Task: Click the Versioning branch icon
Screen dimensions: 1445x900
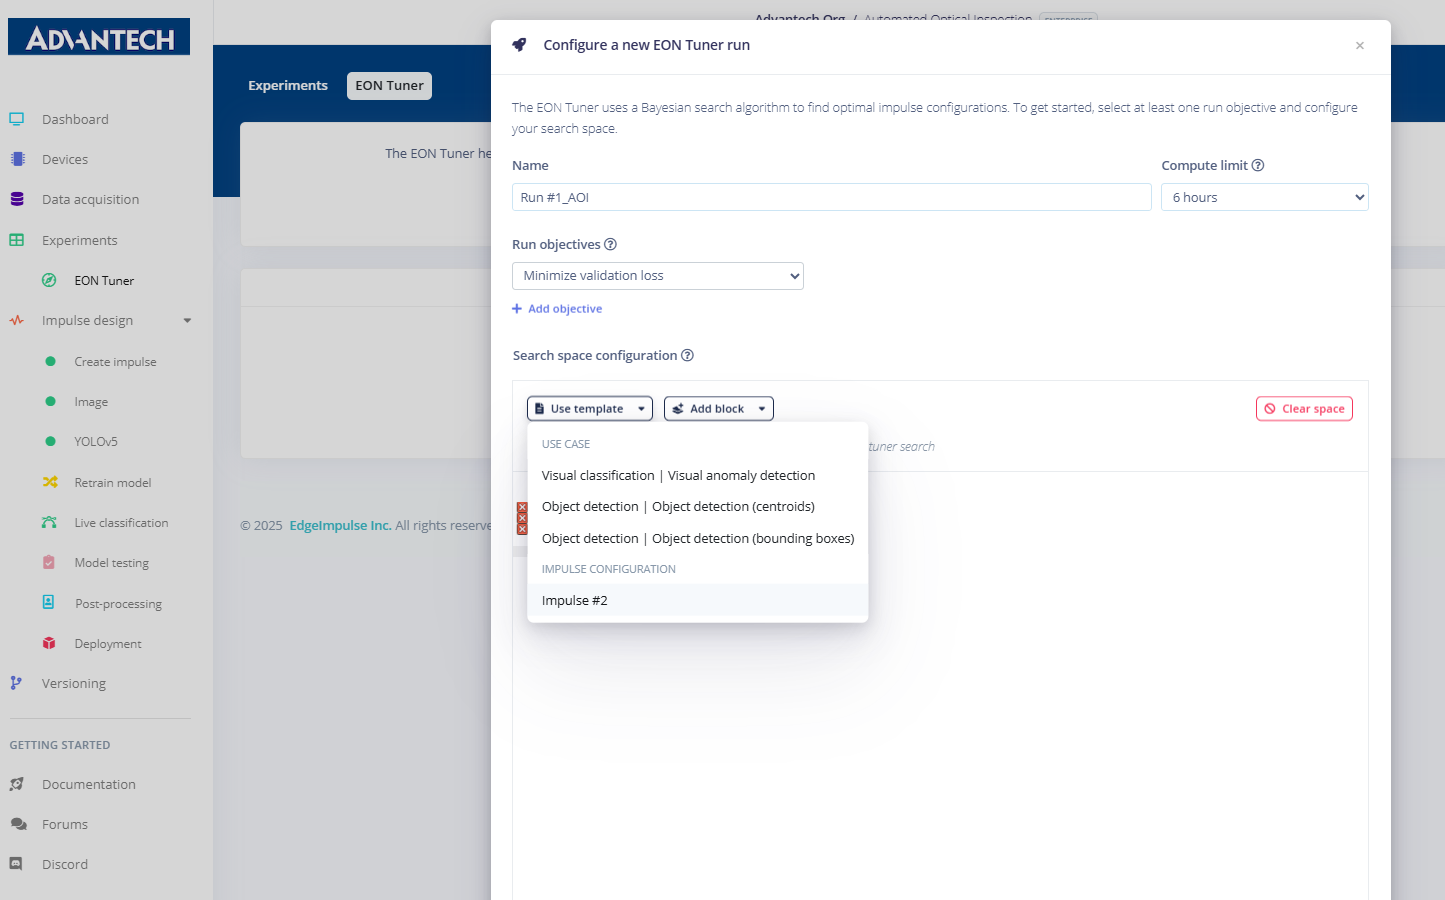Action: 16,683
